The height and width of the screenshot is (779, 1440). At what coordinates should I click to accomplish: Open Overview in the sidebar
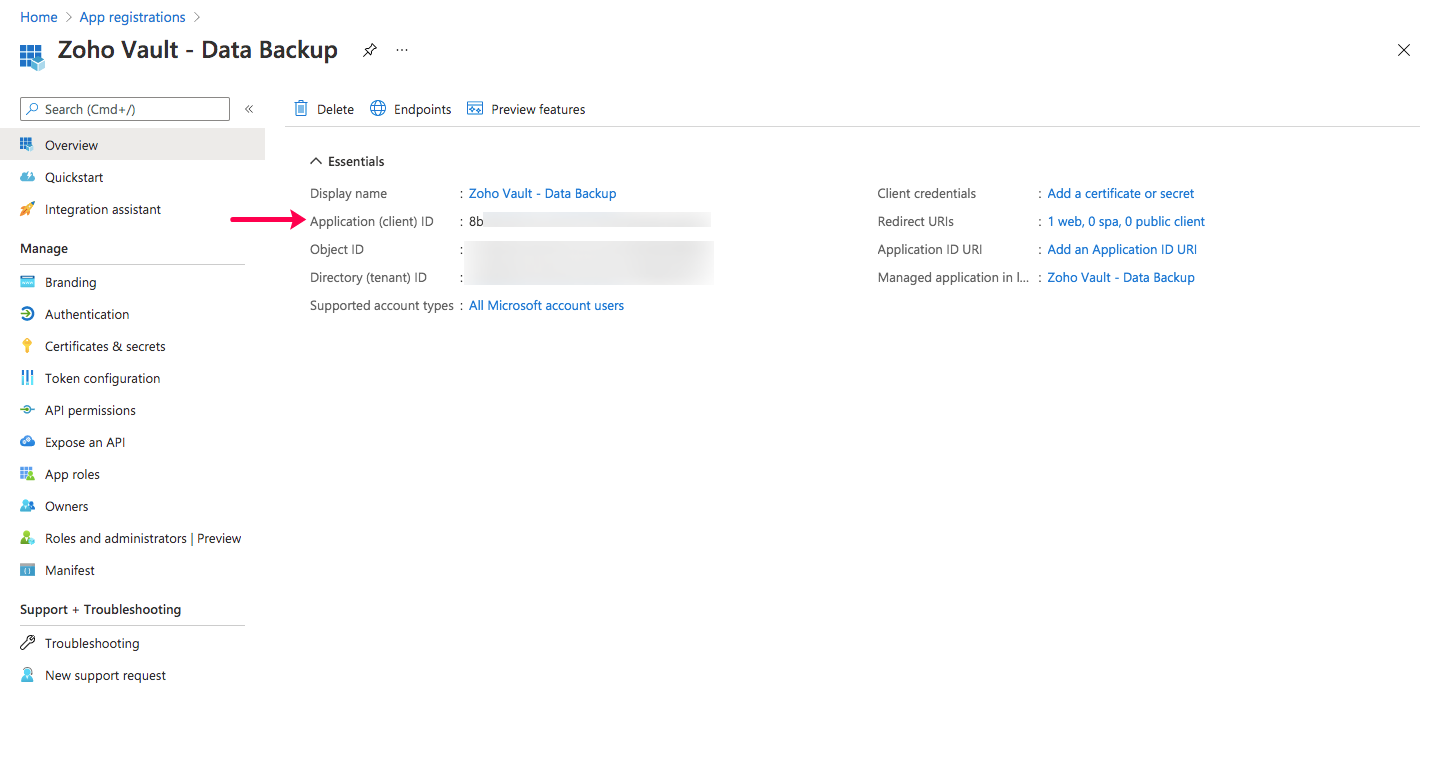tap(132, 145)
